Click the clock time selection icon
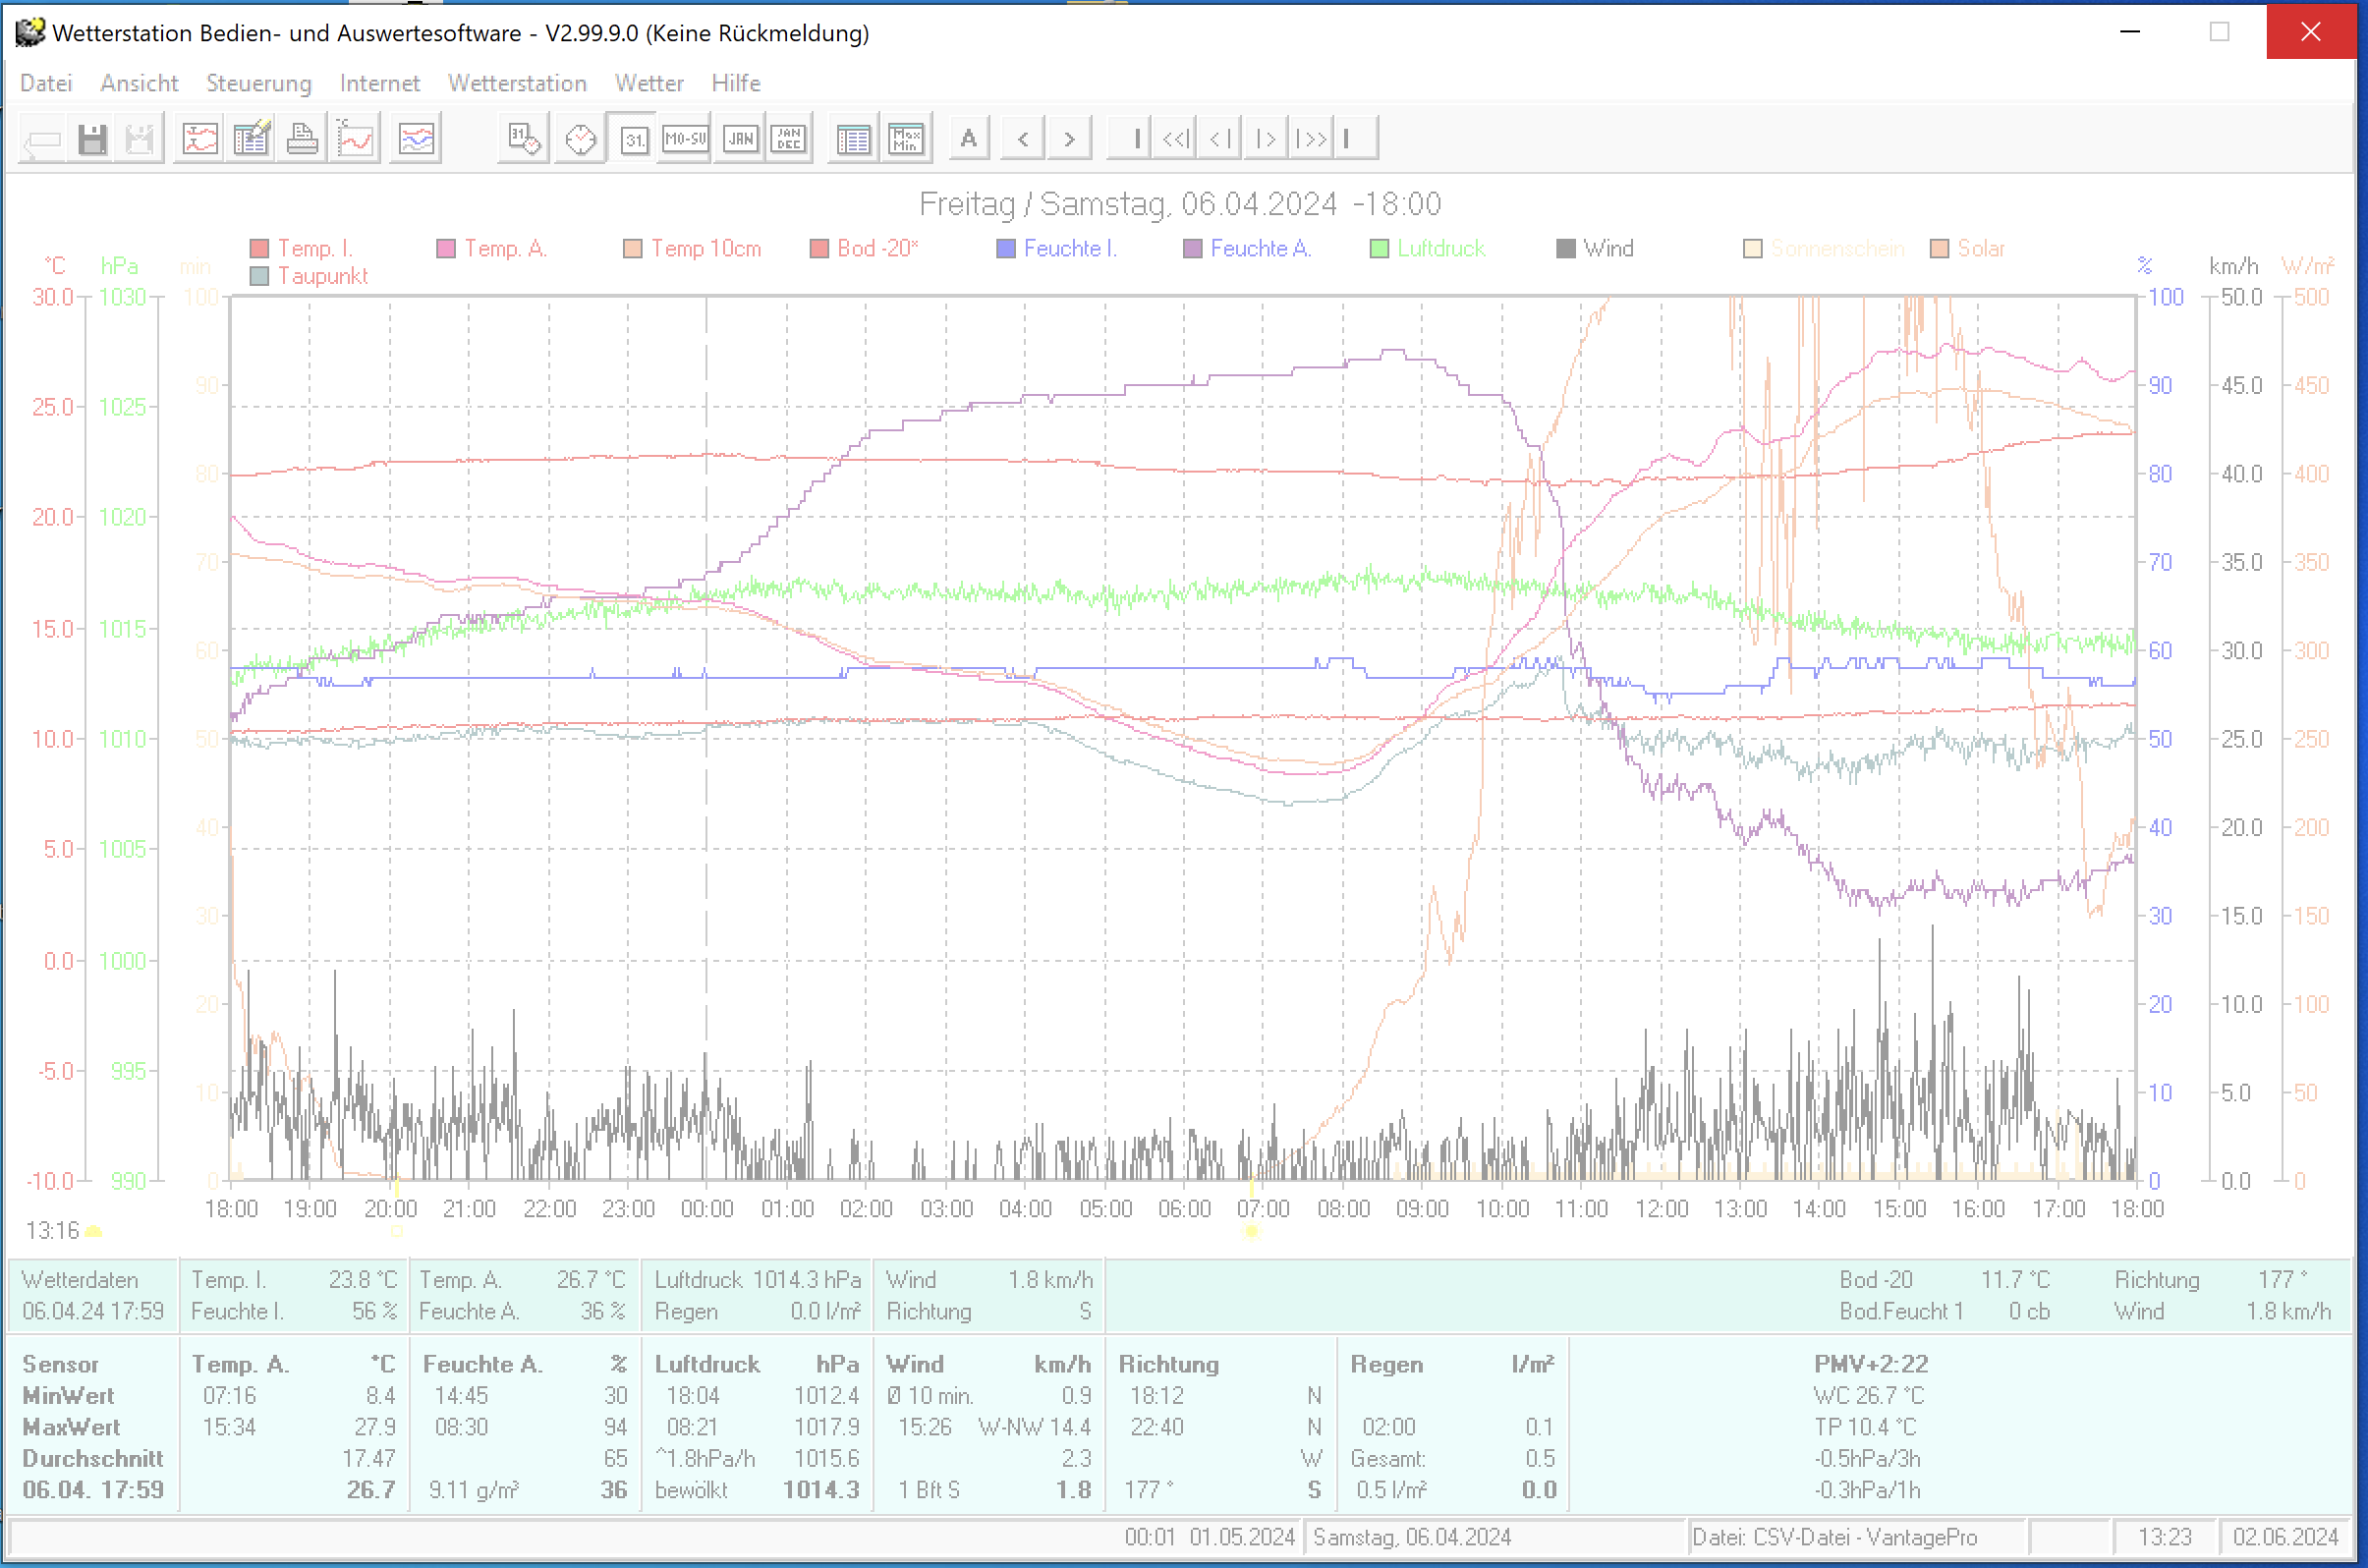Screen dimensions: 2368x1568 pos(580,139)
